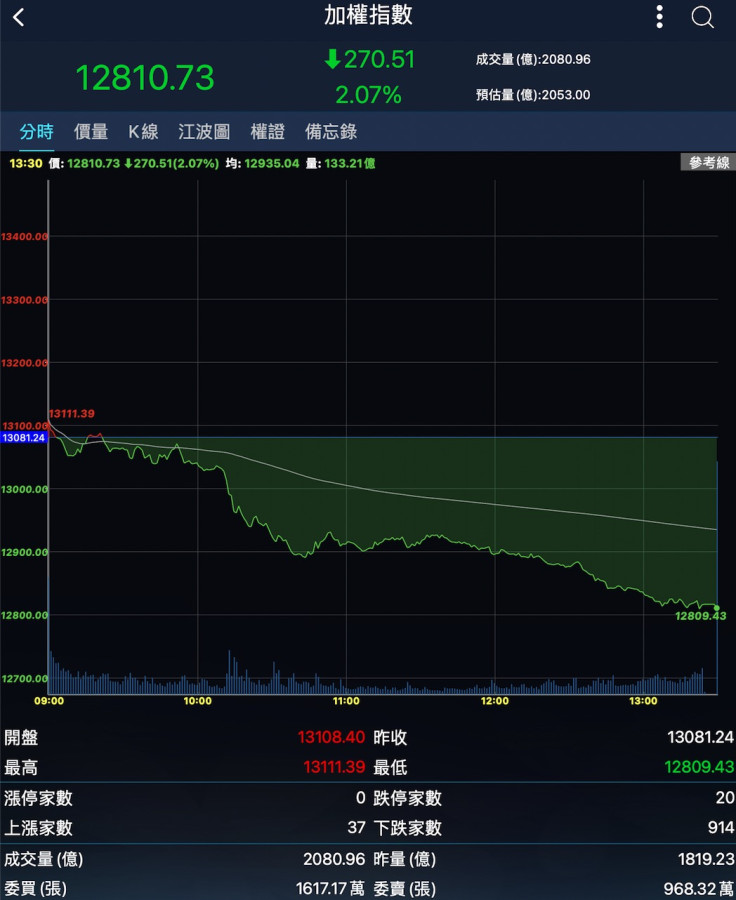Open the K線 tab

click(143, 131)
